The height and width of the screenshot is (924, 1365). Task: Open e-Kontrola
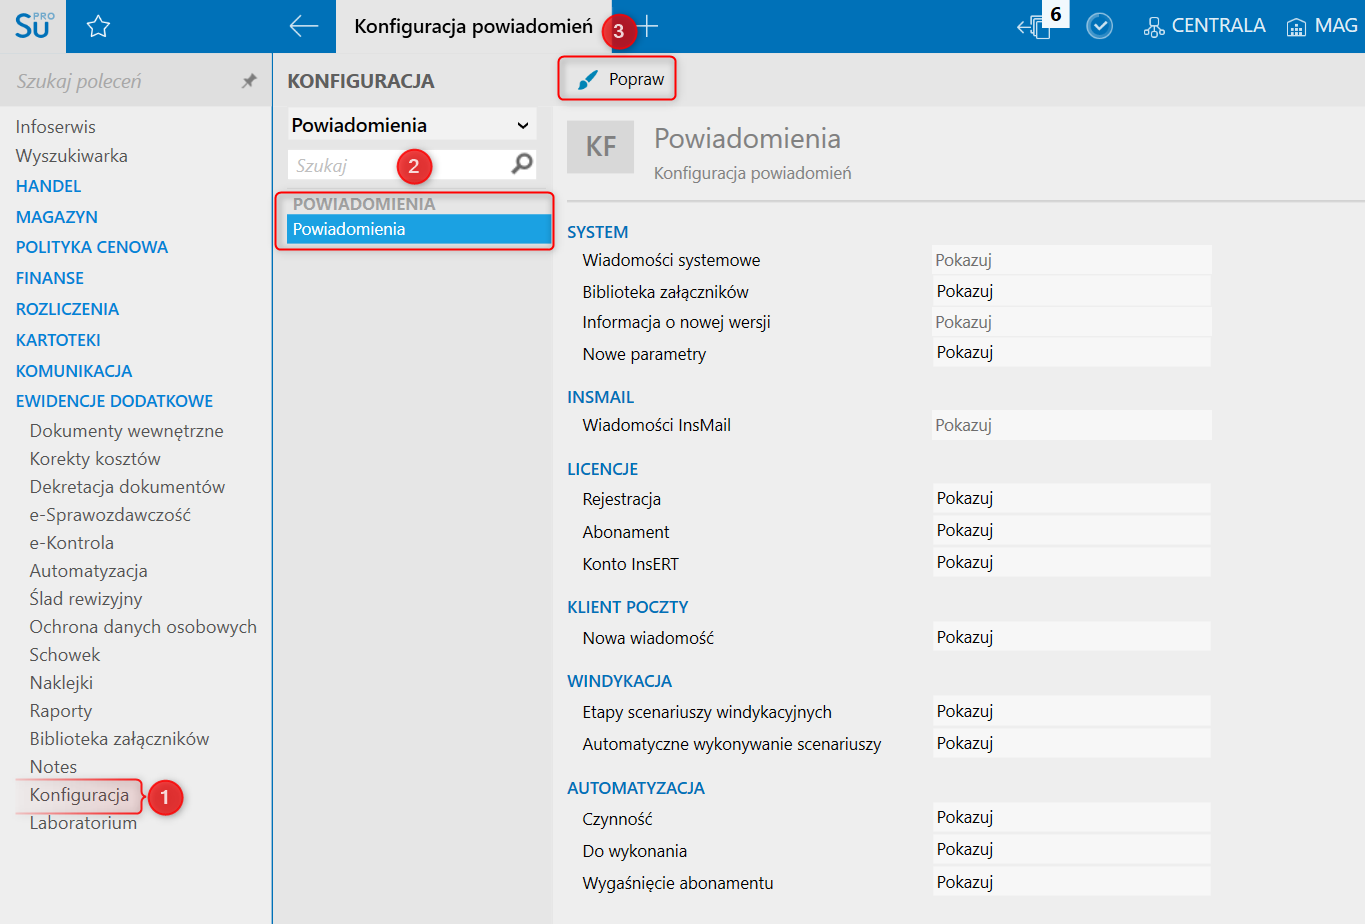coord(71,543)
